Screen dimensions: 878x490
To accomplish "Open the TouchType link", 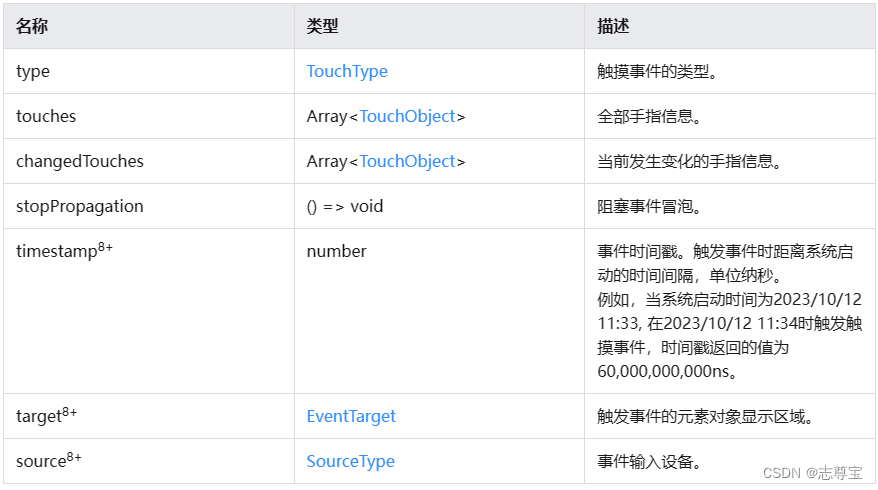I will click(347, 72).
